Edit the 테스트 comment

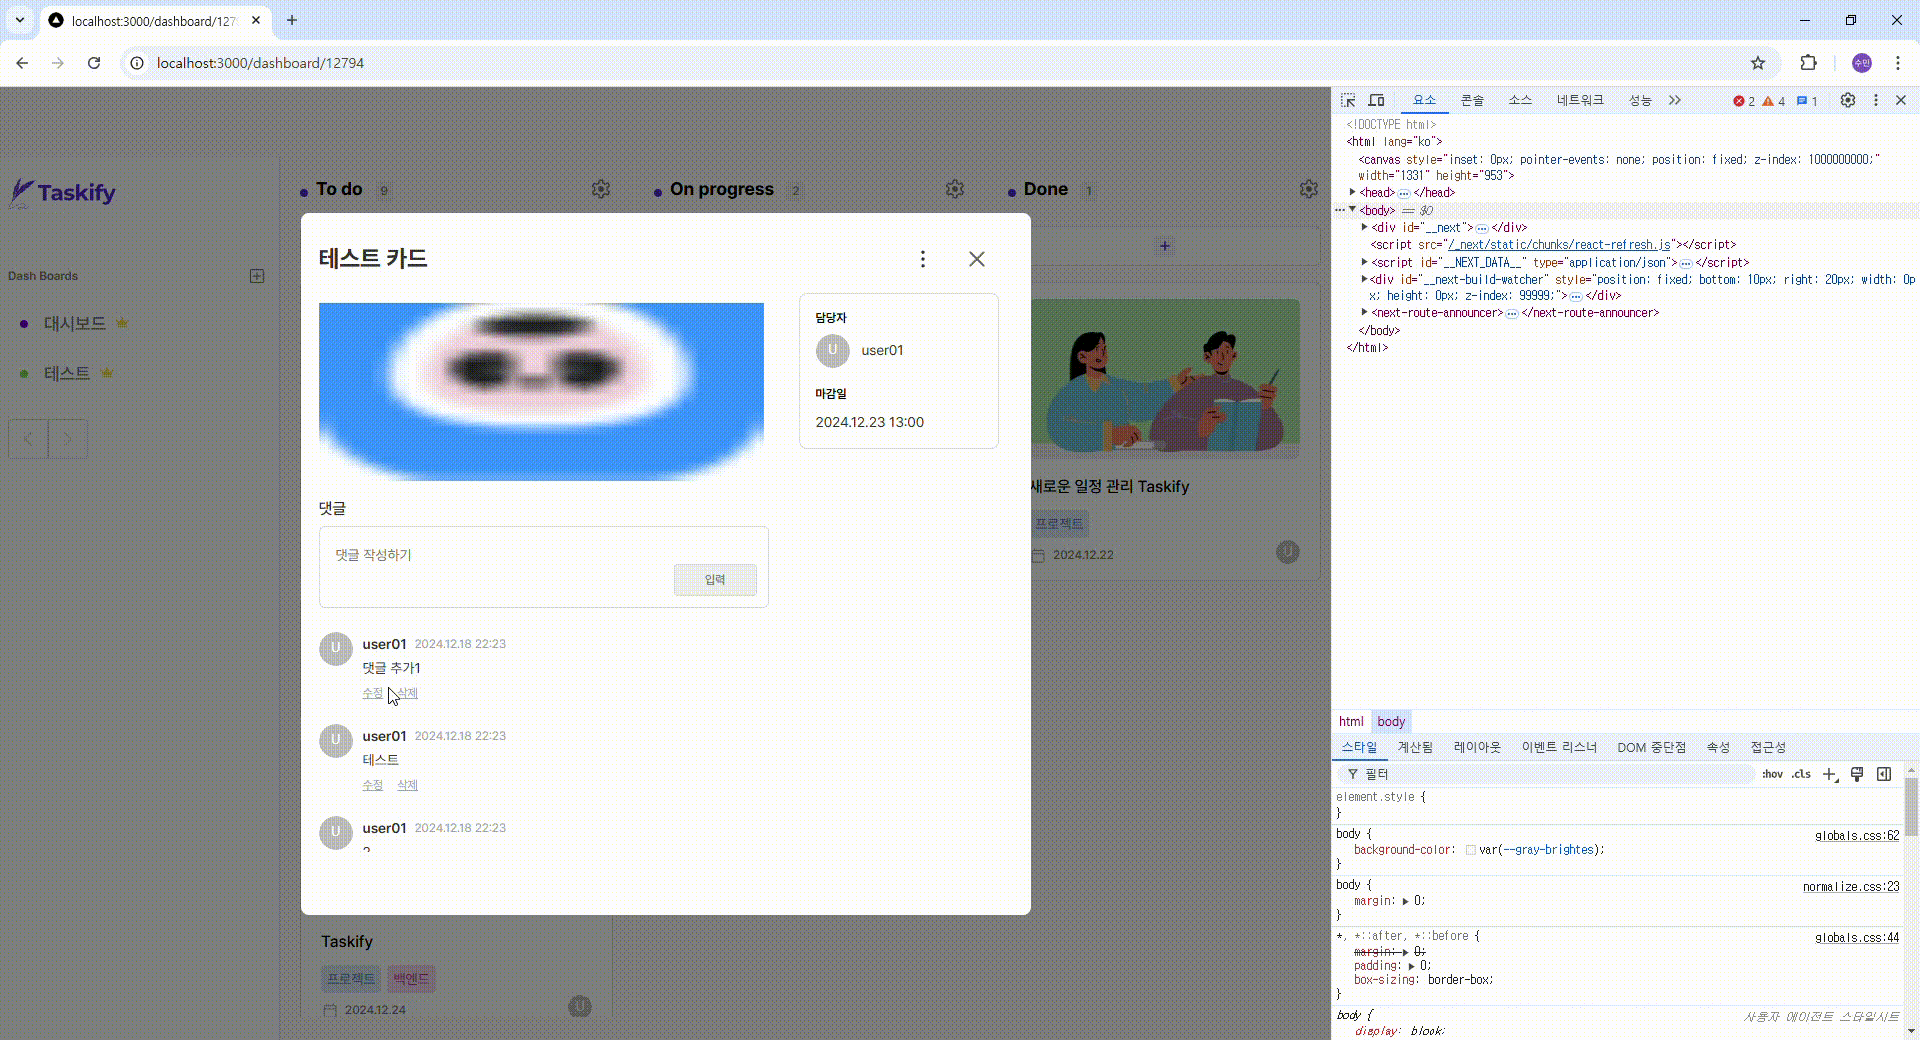click(x=372, y=785)
